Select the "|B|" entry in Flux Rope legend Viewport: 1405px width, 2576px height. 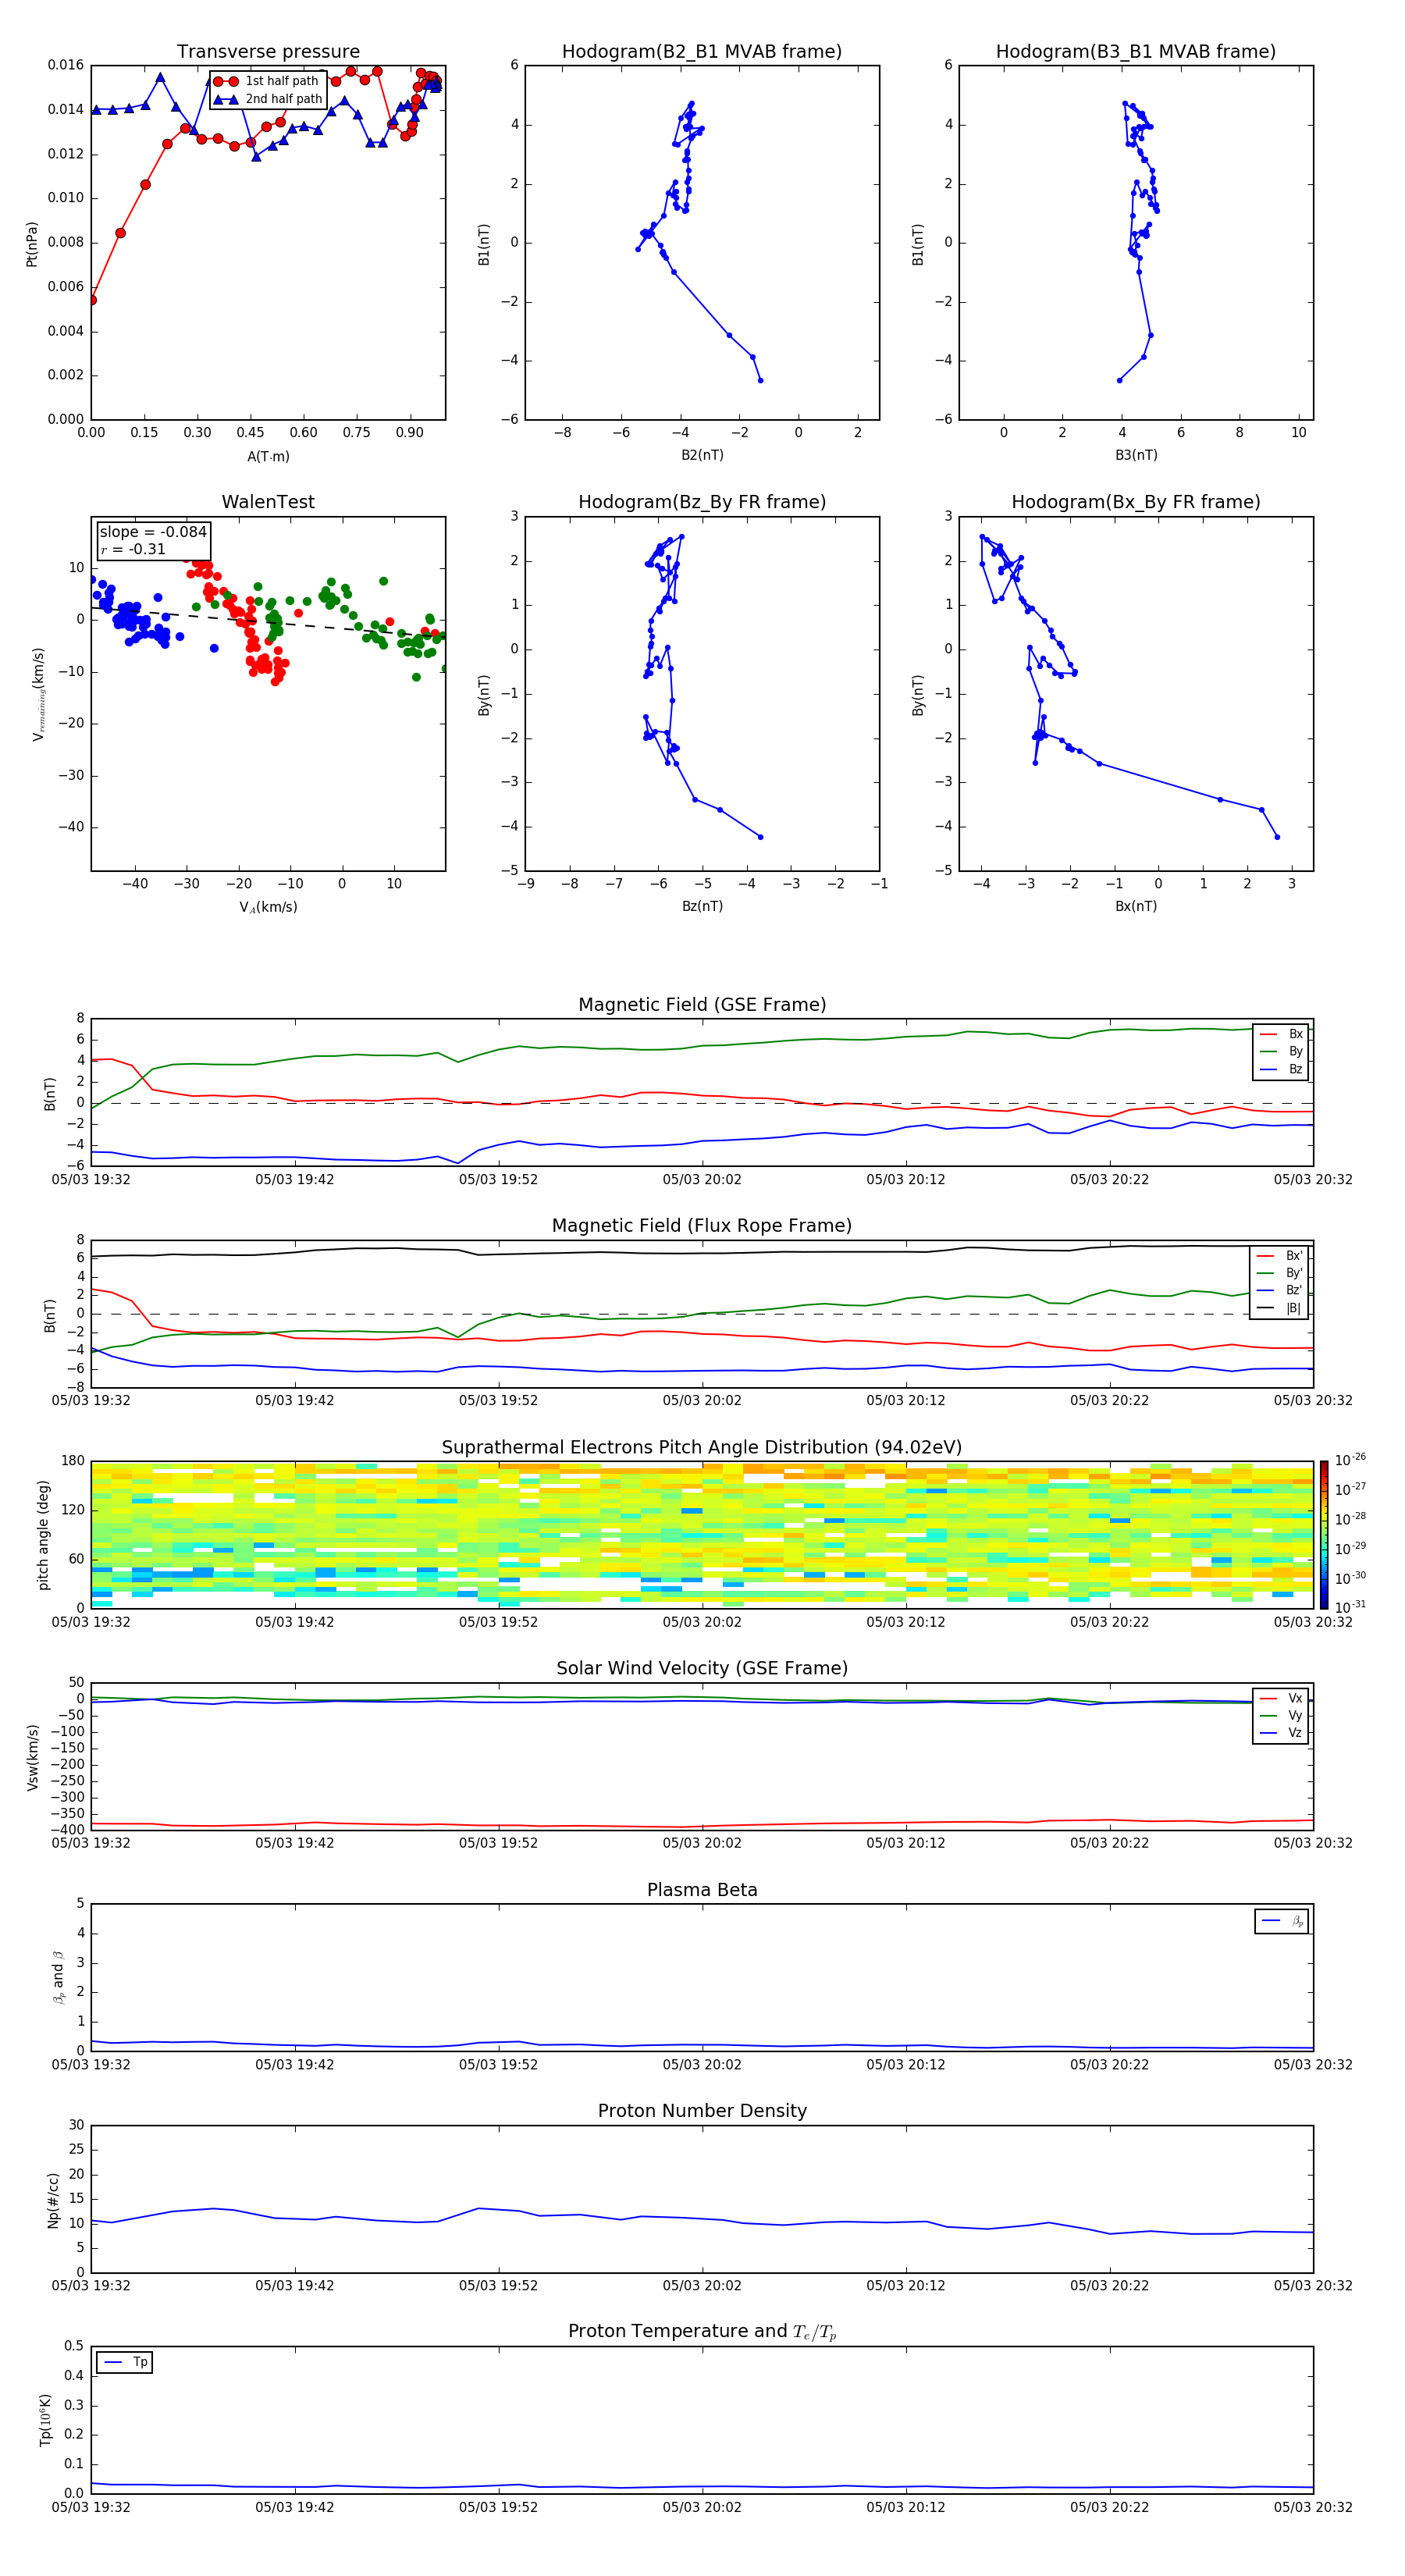point(1280,1308)
